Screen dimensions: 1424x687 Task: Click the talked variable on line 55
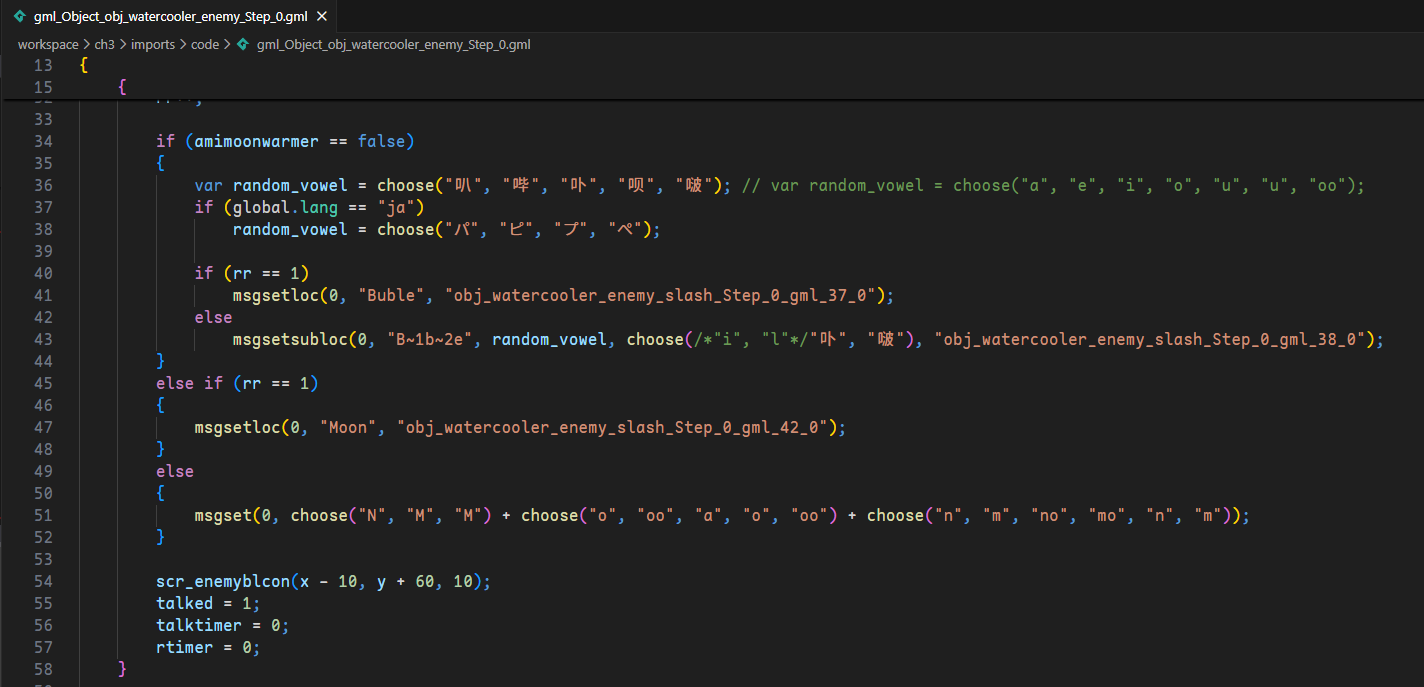tap(185, 603)
